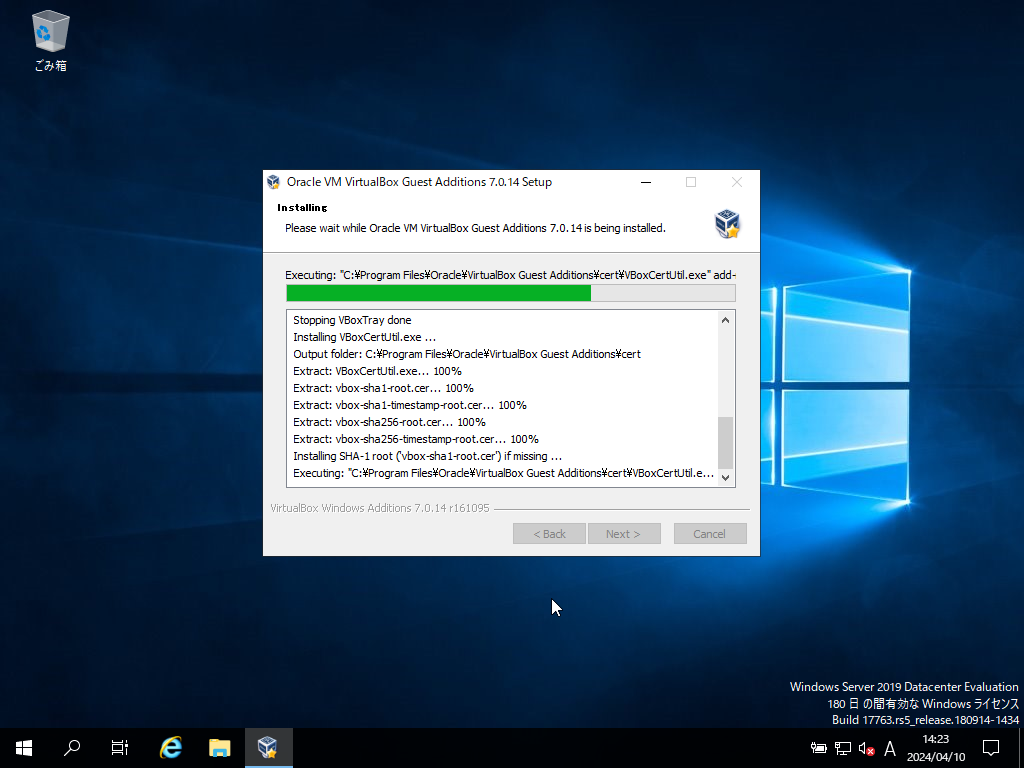Screen dimensions: 1024x768
Task: Click the power/device tray icon
Action: (x=818, y=748)
